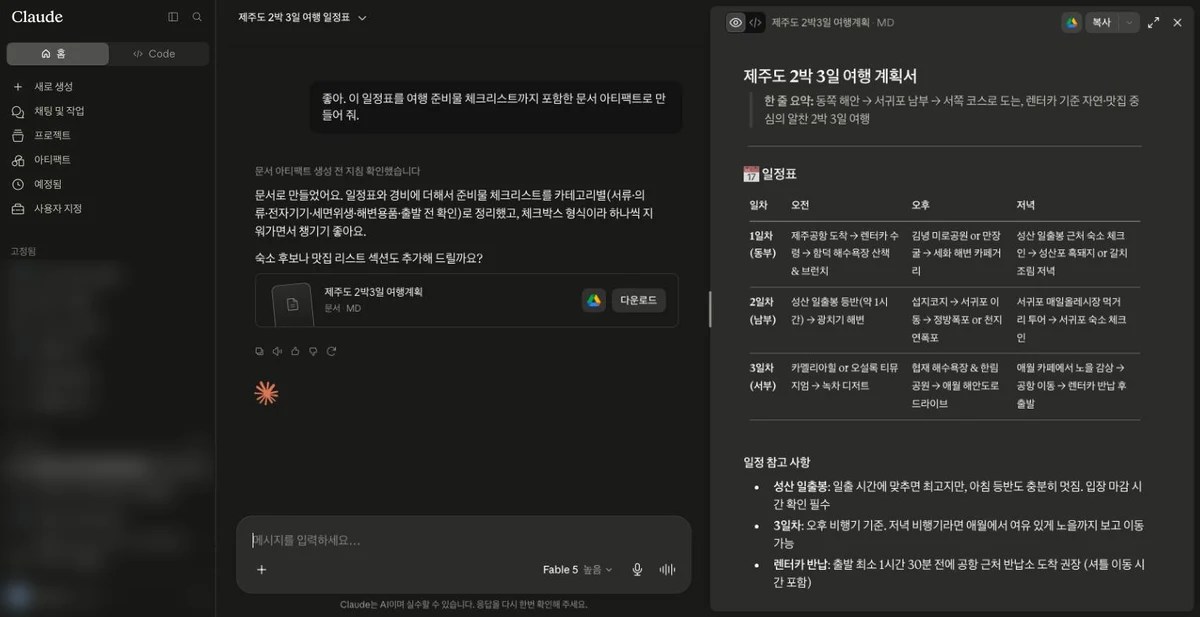The width and height of the screenshot is (1200, 617).
Task: Open search with the magnifier icon
Action: [197, 17]
